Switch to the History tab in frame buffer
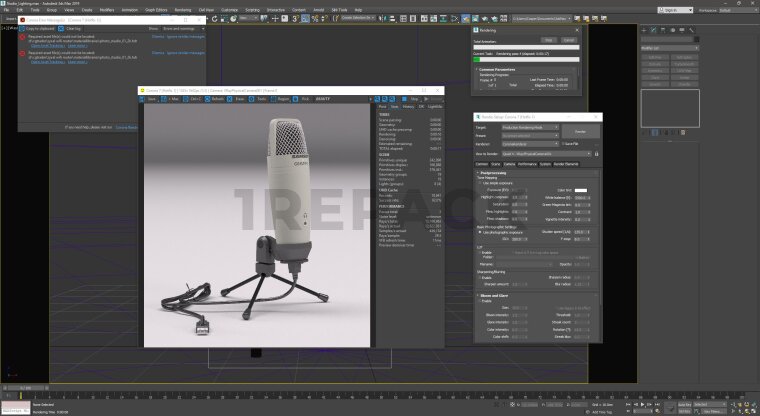This screenshot has height=416, width=760. tap(396, 107)
